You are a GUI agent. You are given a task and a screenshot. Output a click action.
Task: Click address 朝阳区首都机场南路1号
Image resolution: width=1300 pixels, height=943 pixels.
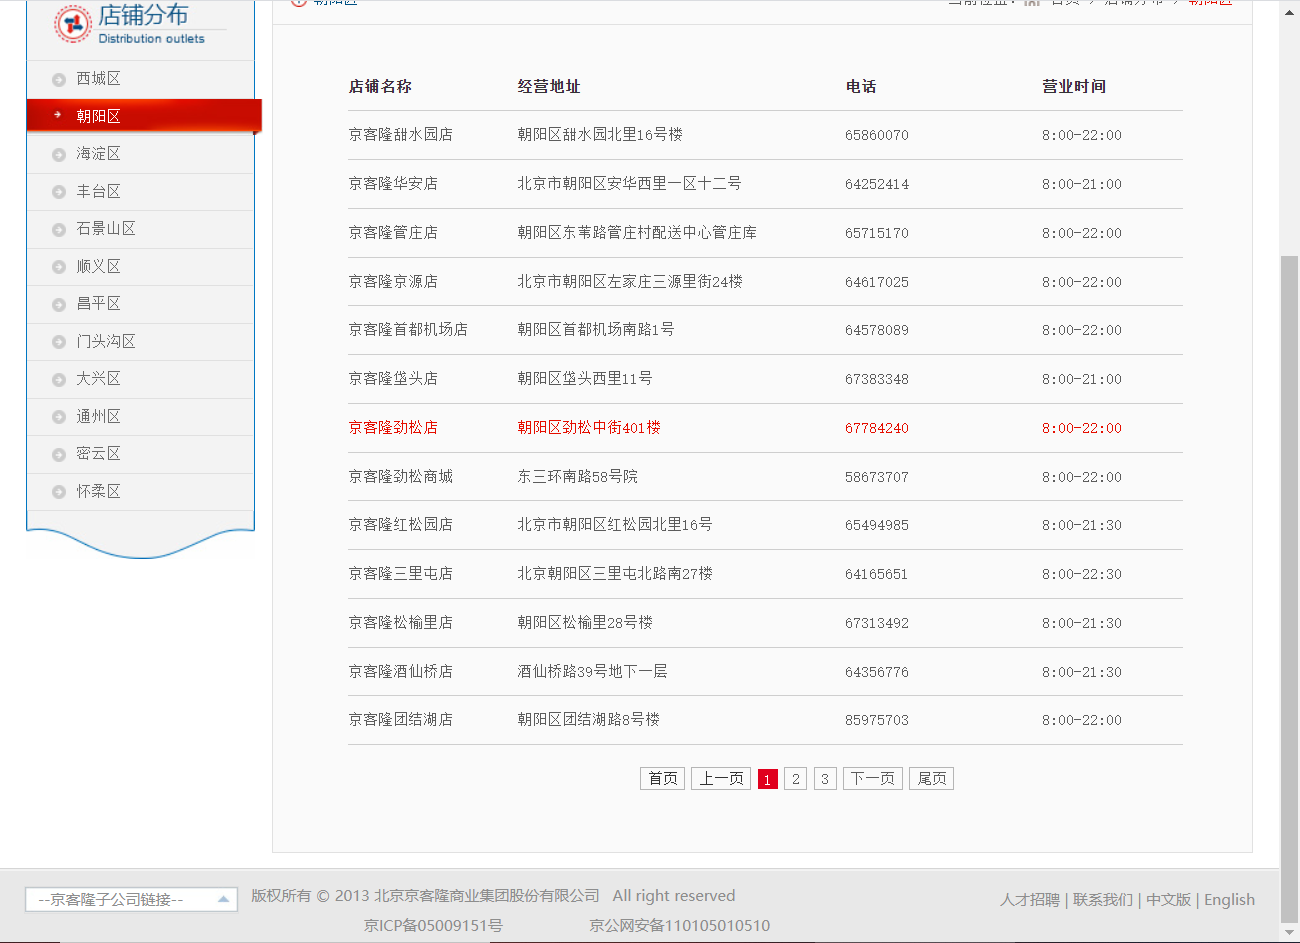point(596,330)
